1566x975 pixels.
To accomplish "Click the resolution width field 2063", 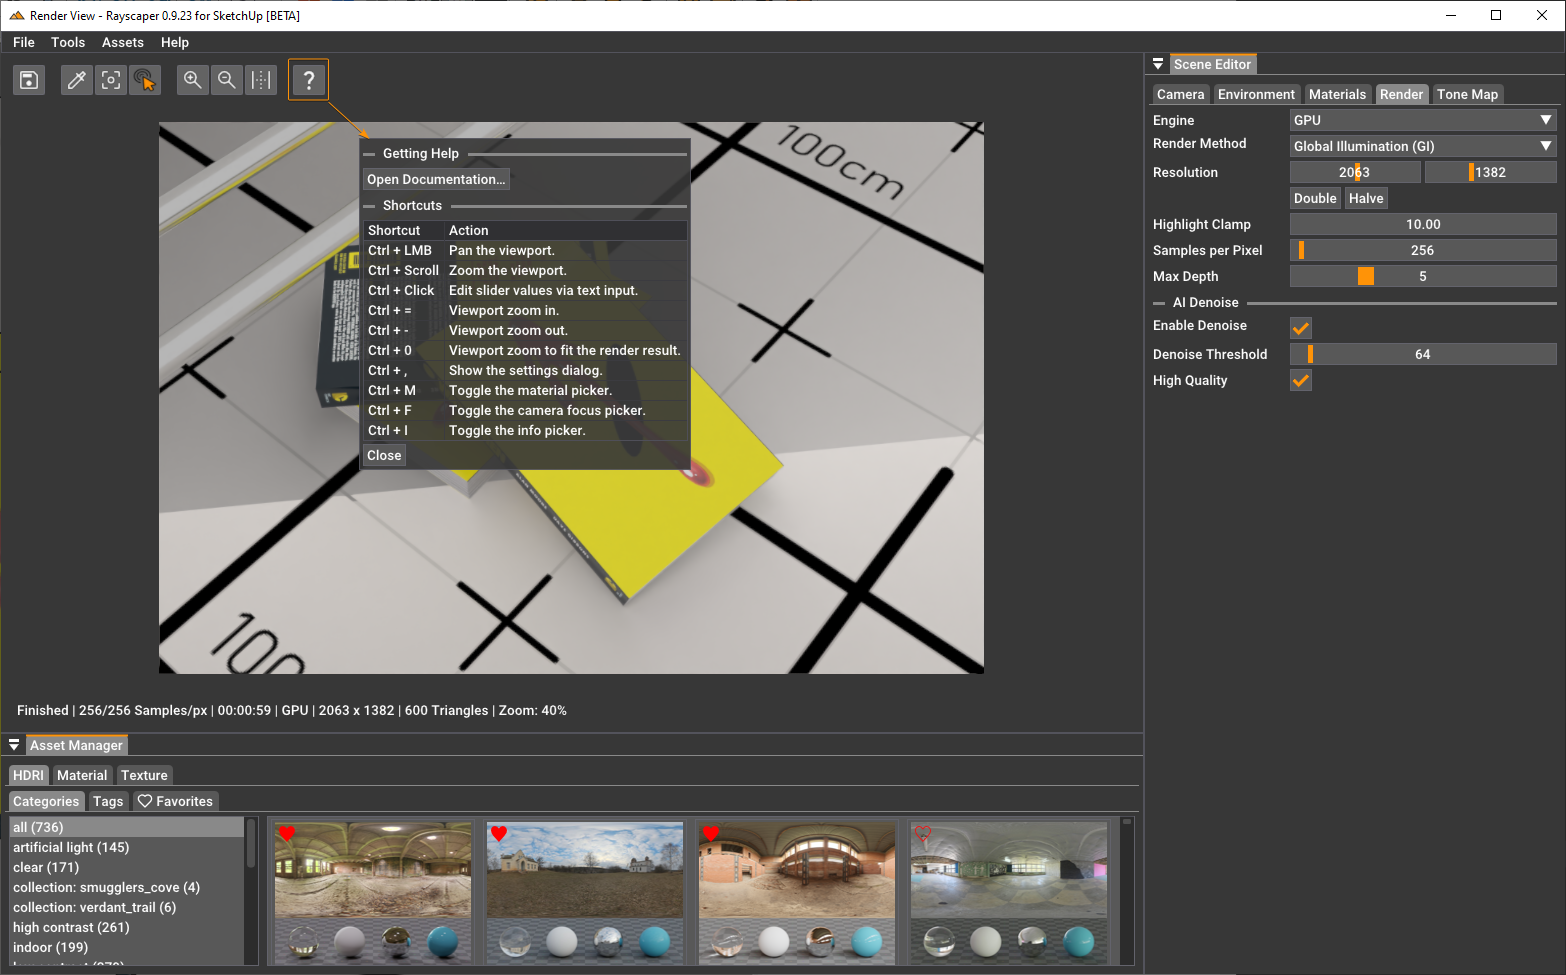I will tap(1355, 172).
